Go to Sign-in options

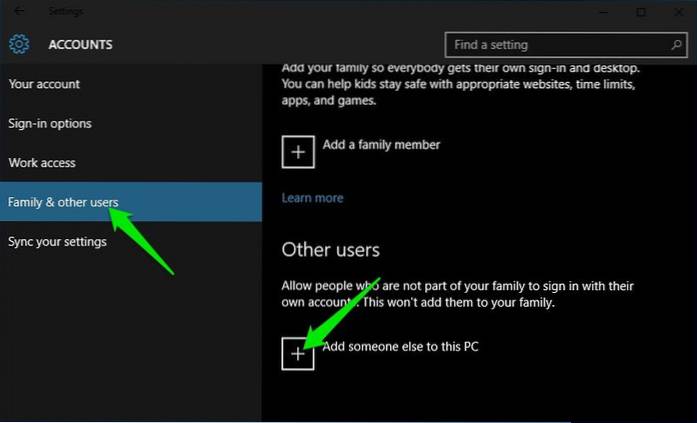[50, 123]
